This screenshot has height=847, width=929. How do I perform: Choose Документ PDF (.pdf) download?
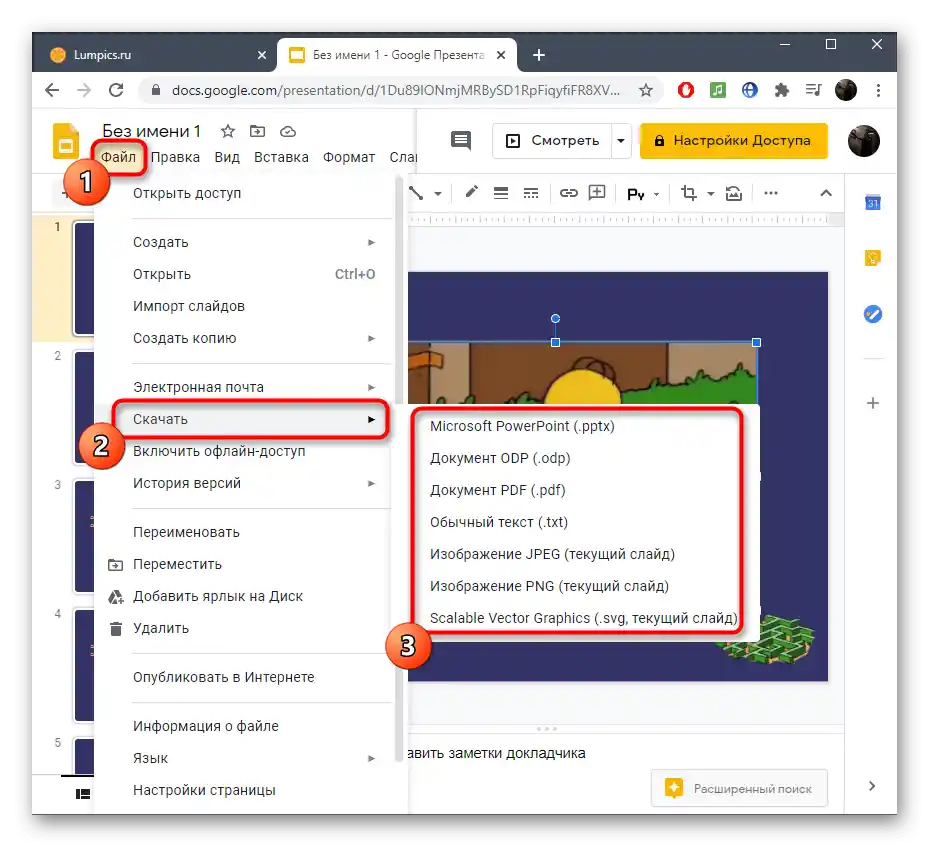point(498,490)
